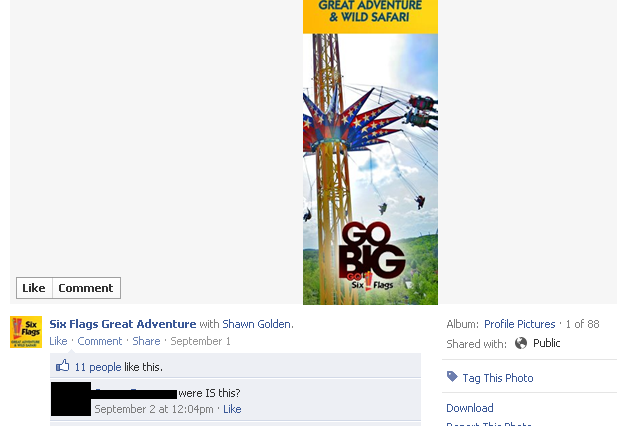Open Six Flags Great Adventure page link
Image resolution: width=617 pixels, height=426 pixels.
click(x=122, y=324)
